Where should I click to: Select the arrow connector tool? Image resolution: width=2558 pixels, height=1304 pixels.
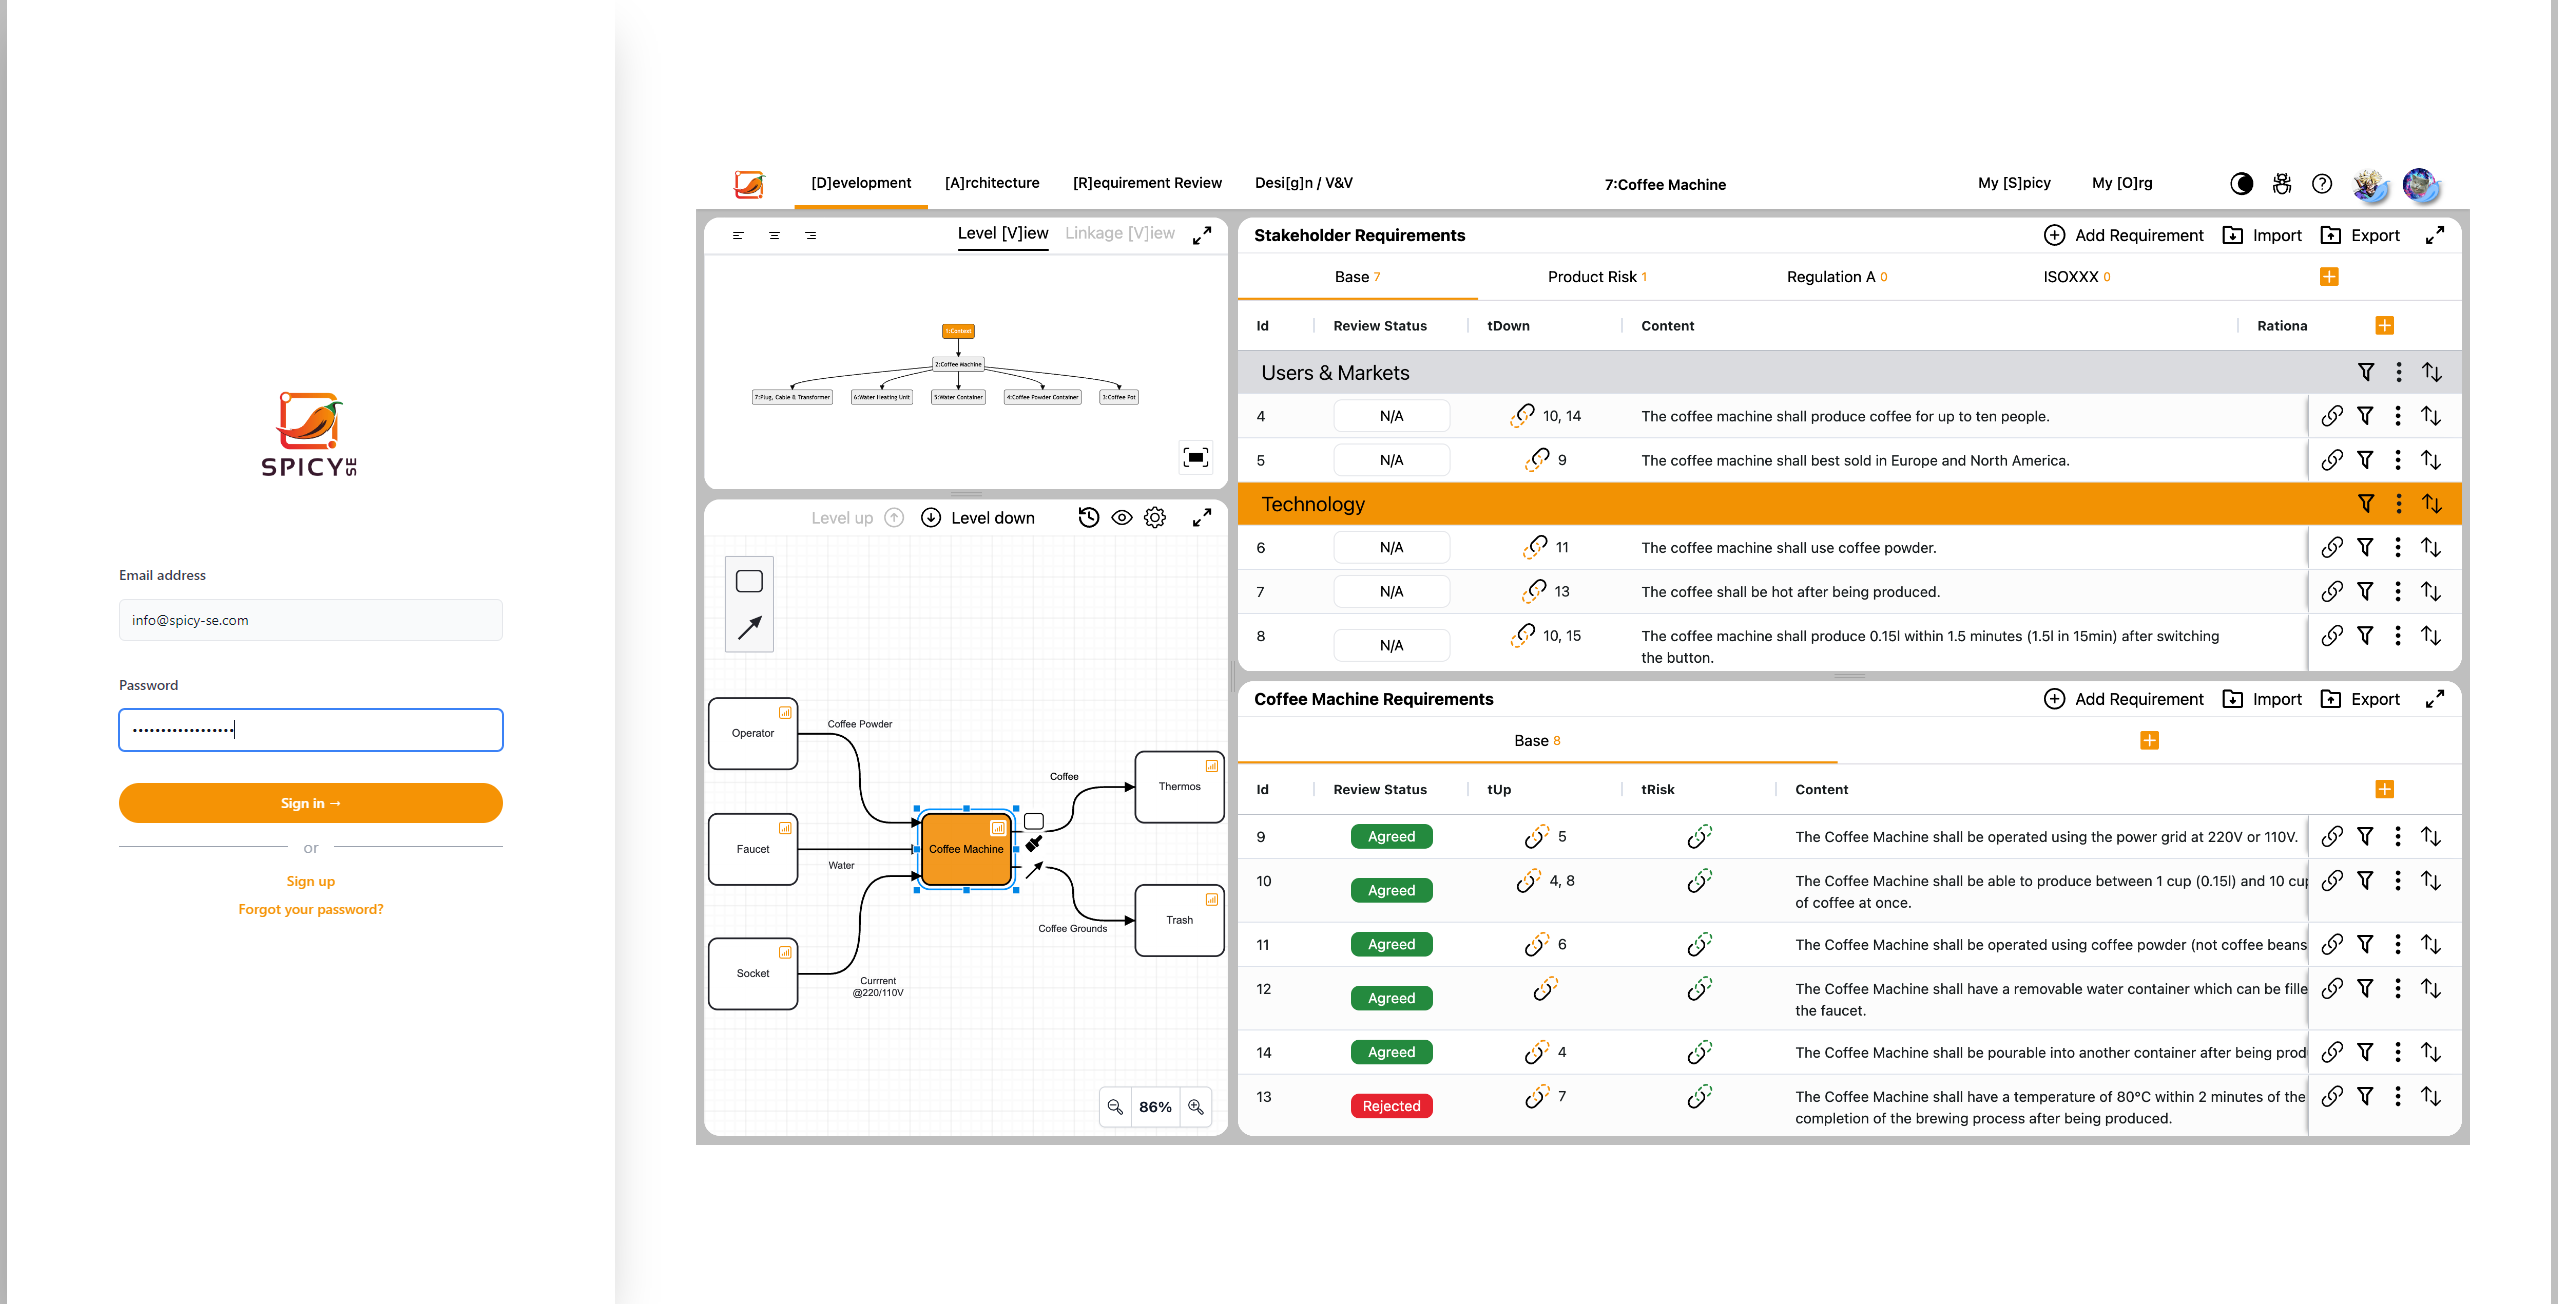[749, 627]
